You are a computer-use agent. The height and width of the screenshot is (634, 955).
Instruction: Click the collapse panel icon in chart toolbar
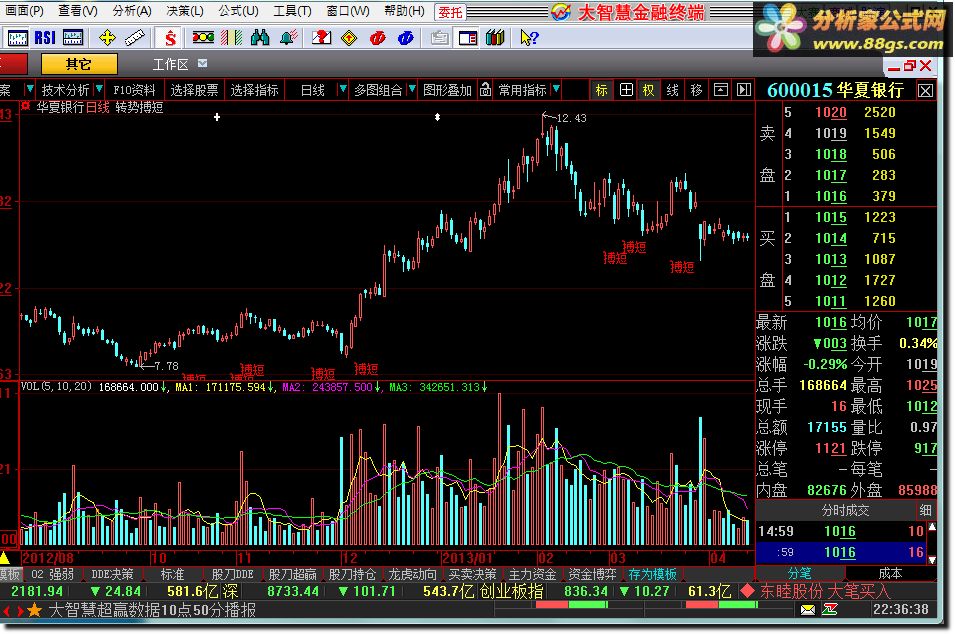[x=721, y=90]
